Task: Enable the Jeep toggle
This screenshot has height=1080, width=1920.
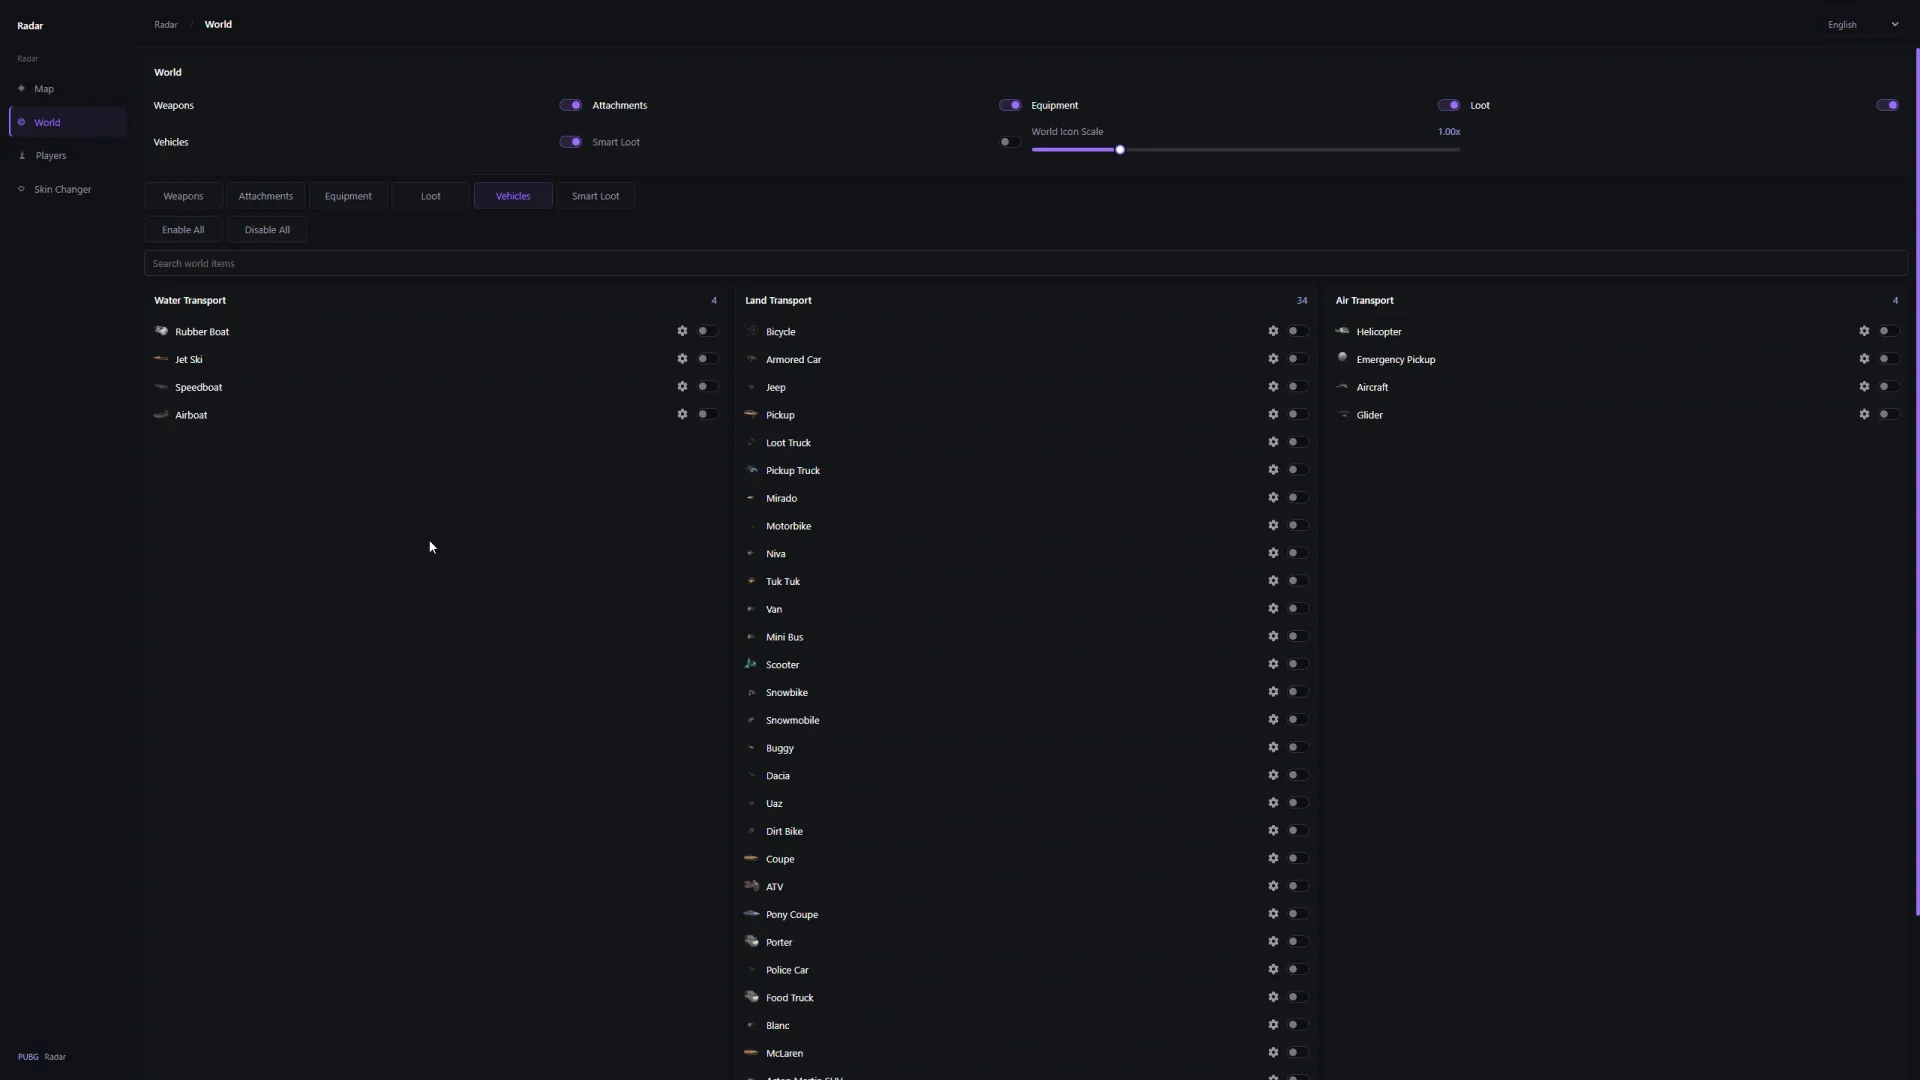Action: coord(1297,387)
